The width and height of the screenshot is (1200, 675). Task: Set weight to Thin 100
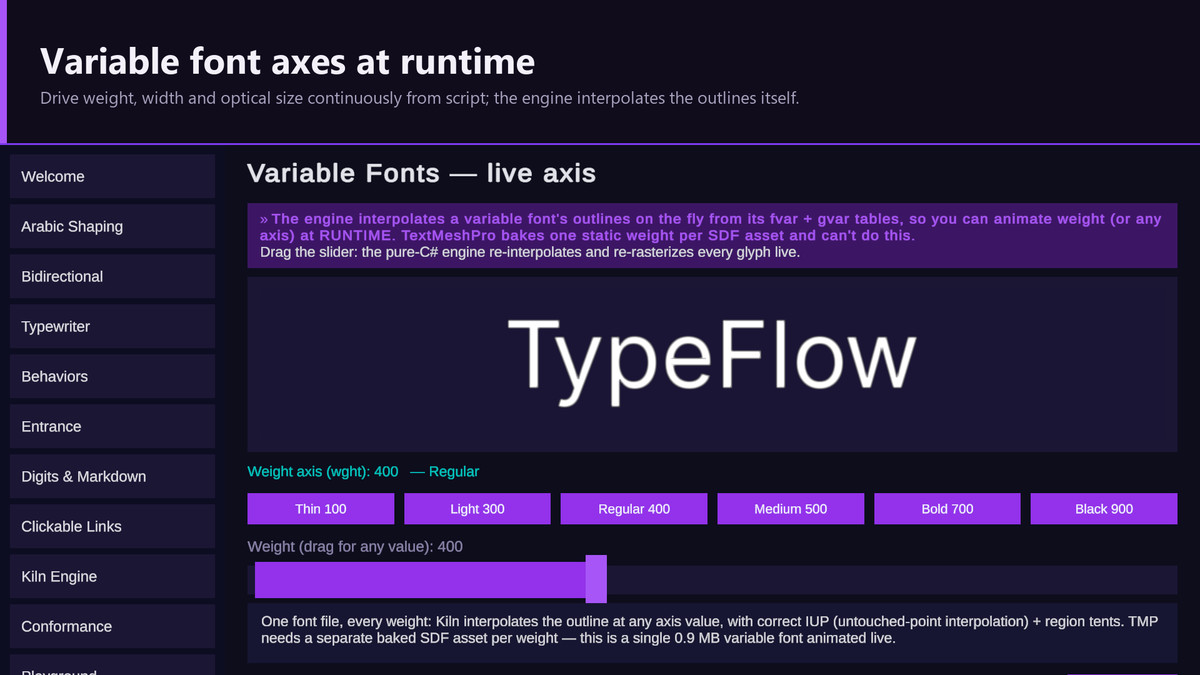coord(321,509)
